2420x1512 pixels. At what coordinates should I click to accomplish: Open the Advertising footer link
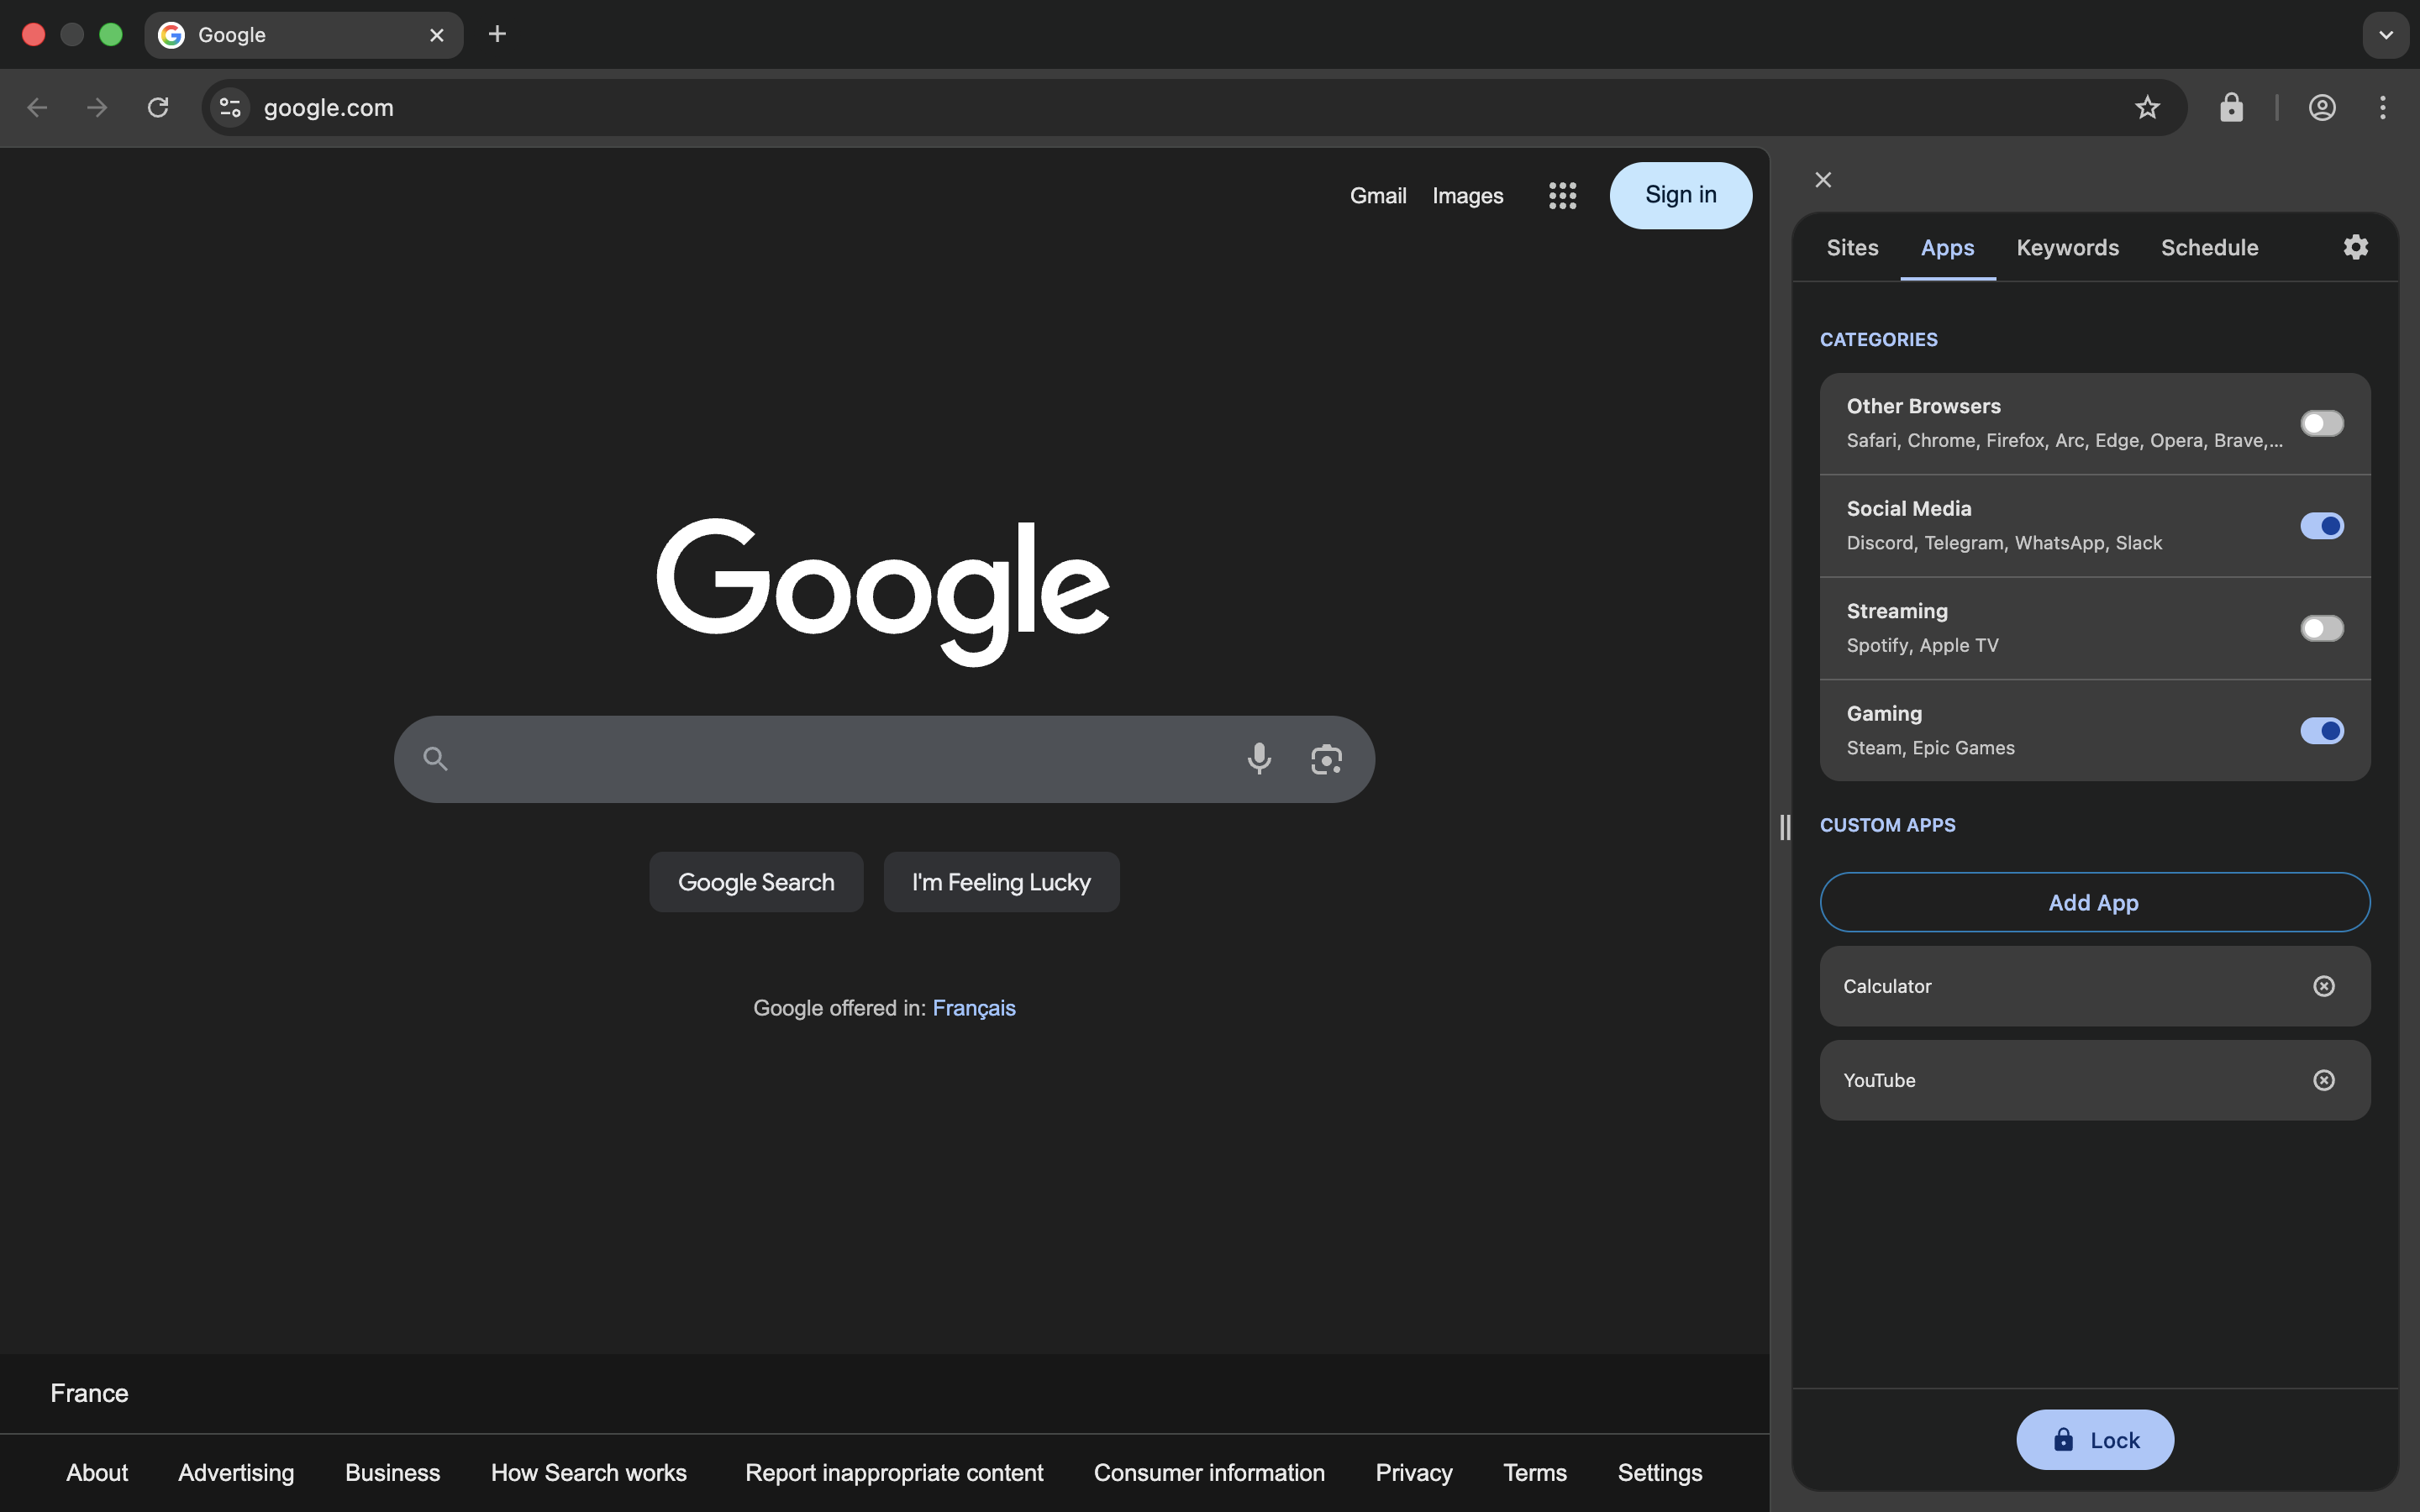[236, 1473]
